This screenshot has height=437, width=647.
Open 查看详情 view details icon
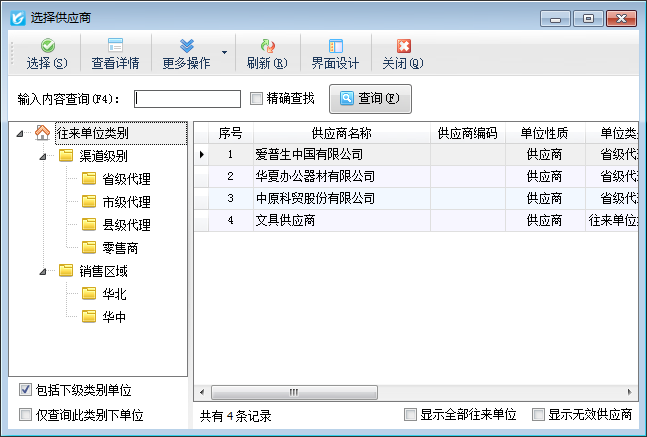click(115, 46)
